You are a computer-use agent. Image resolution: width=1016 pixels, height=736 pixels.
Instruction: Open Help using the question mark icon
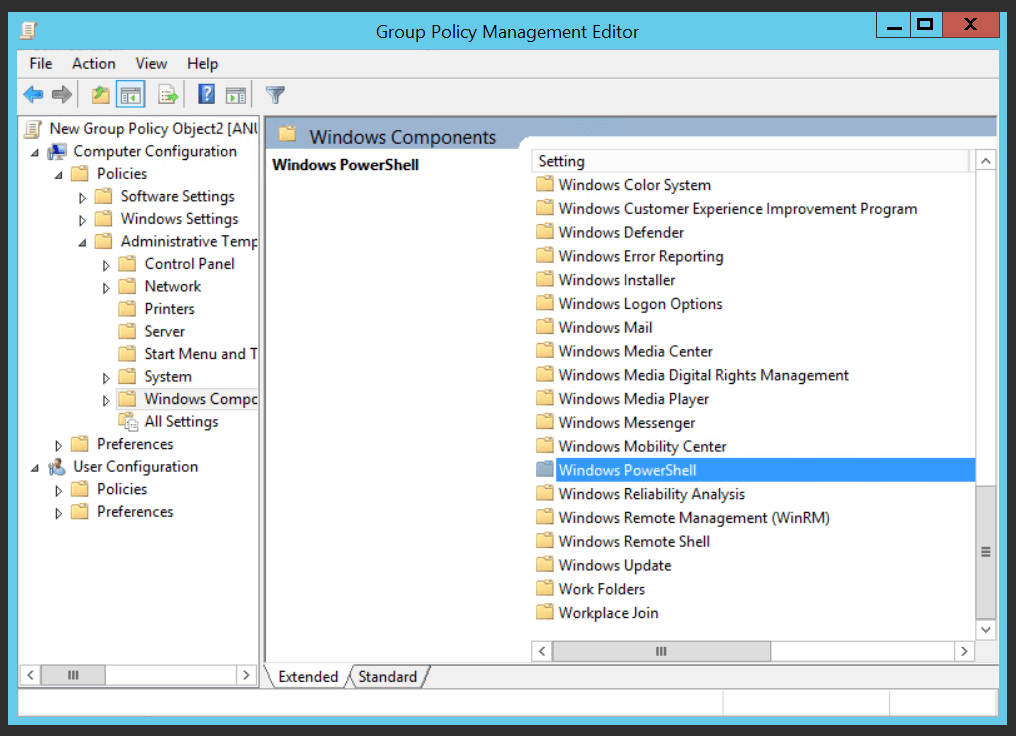[205, 93]
